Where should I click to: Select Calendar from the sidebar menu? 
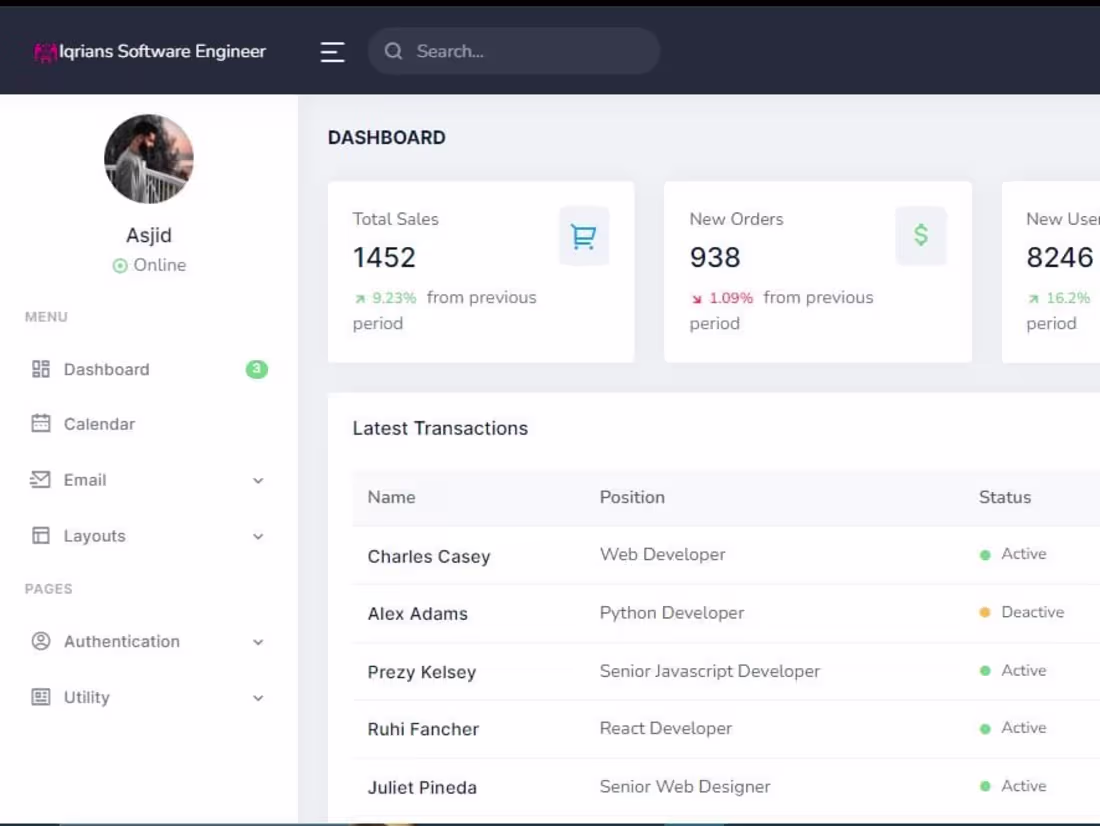[x=99, y=423]
